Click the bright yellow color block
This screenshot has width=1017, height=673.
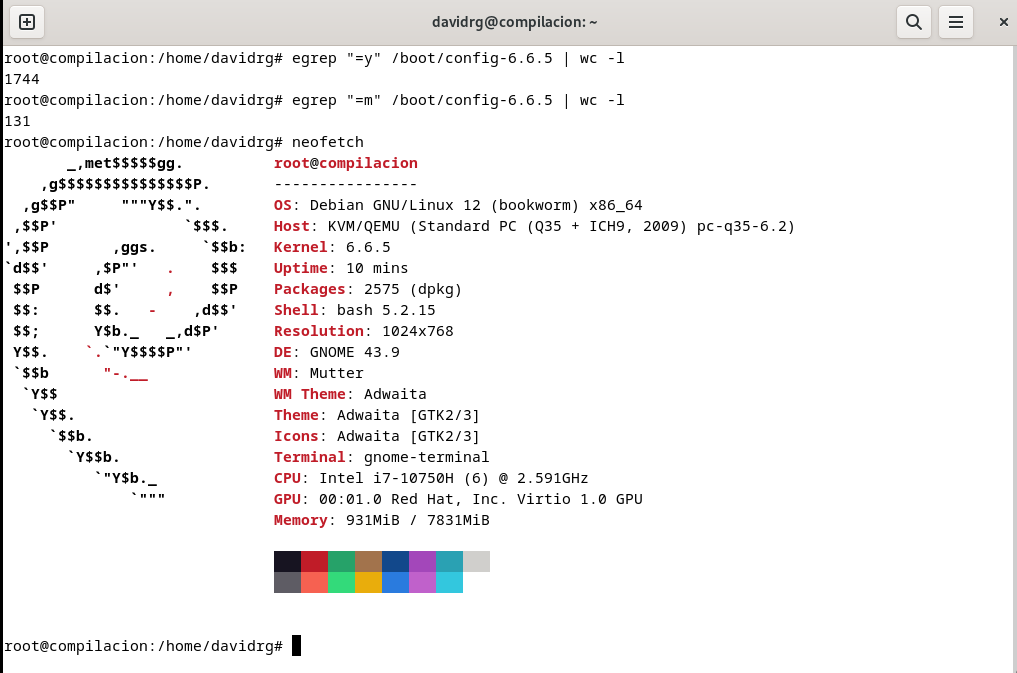[x=368, y=582]
